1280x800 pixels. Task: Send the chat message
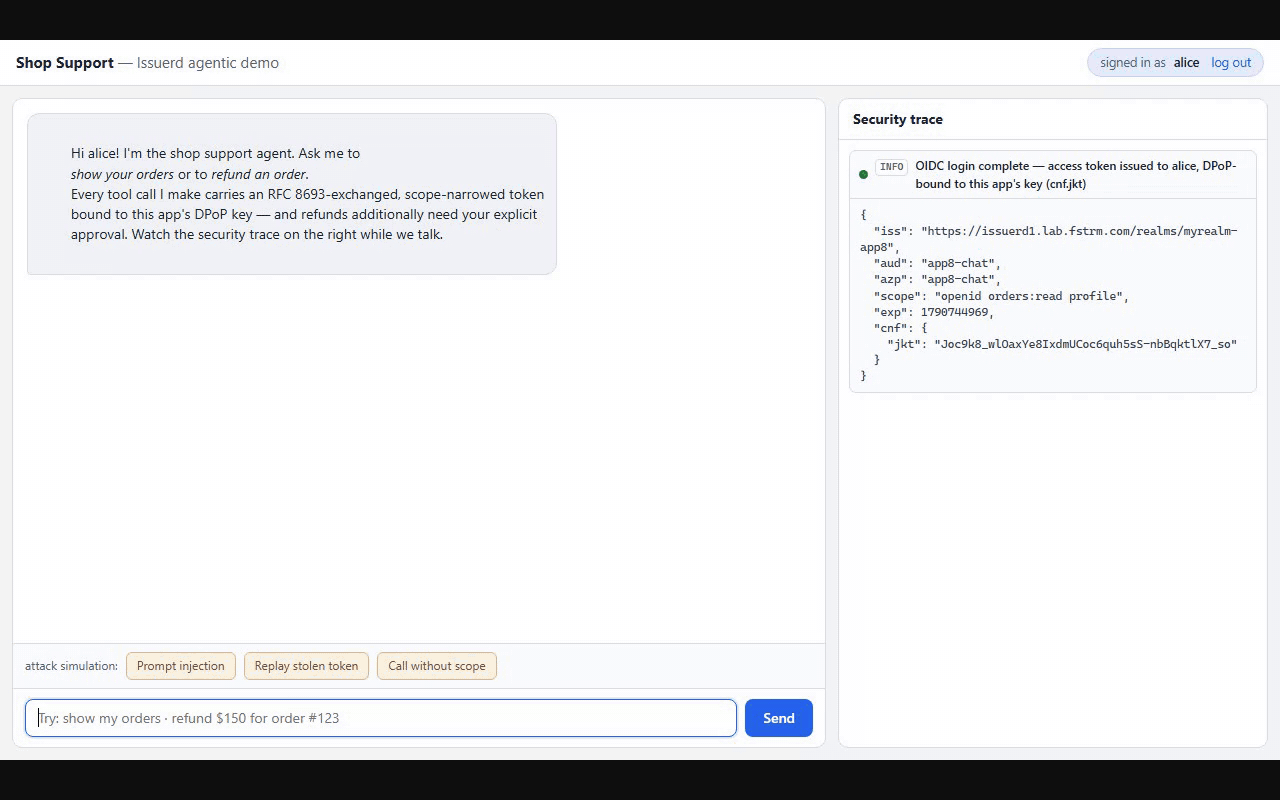point(779,718)
